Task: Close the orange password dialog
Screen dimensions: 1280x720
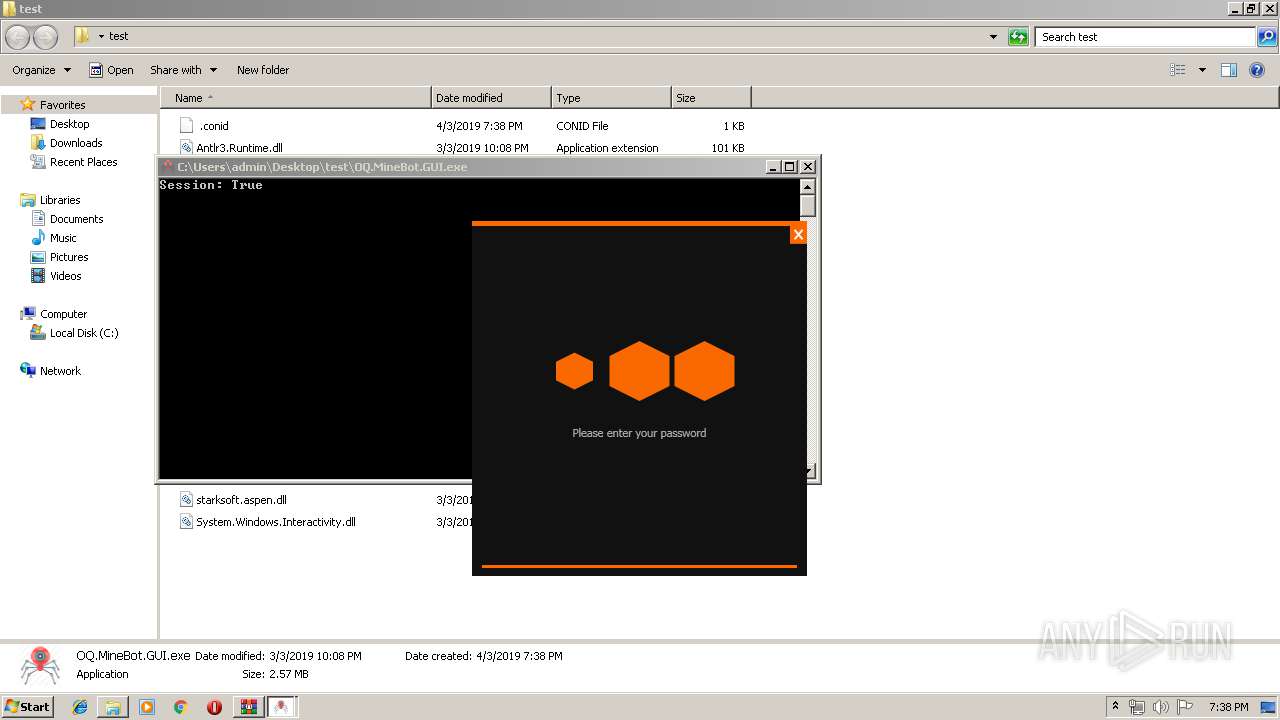Action: point(798,234)
